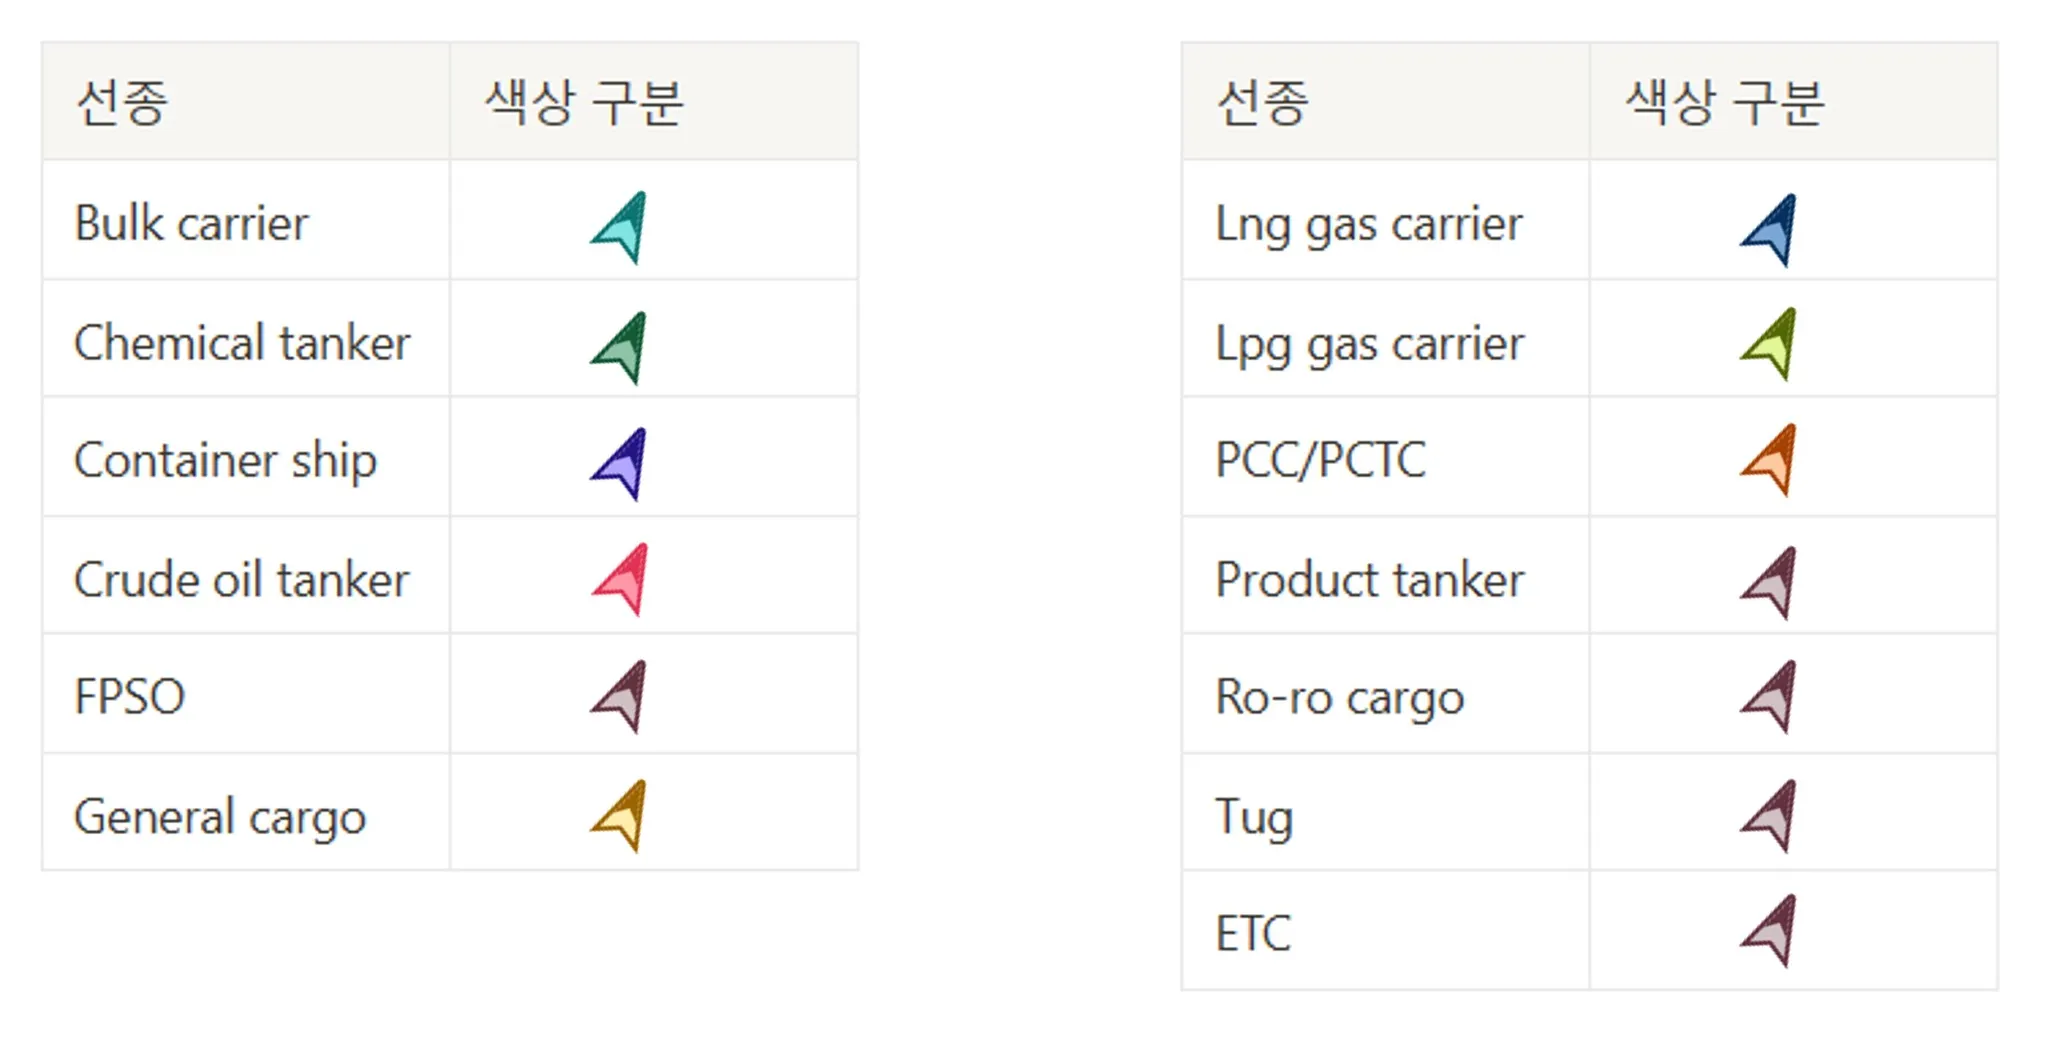Click the ETC arrow icon
The width and height of the screenshot is (2048, 1054).
(1772, 931)
